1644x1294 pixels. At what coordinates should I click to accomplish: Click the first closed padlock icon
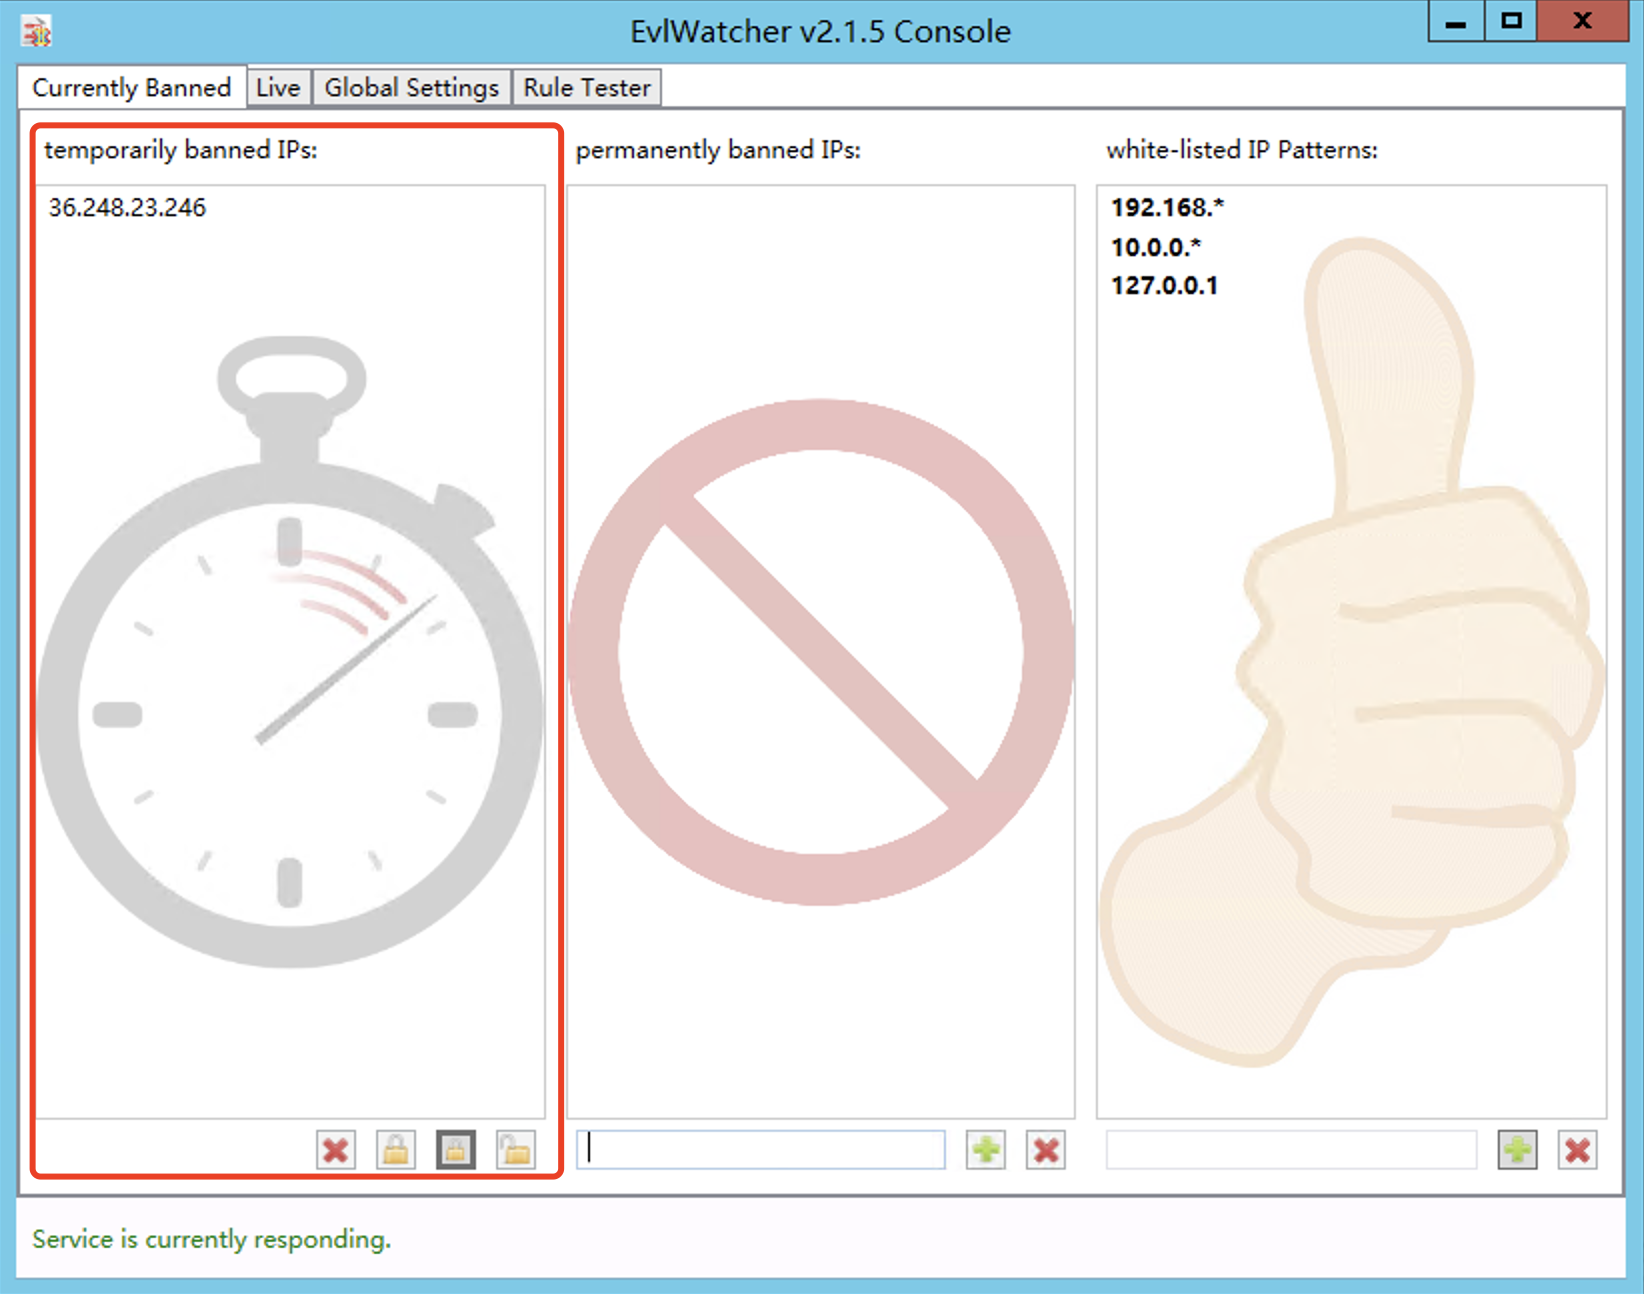tap(396, 1150)
